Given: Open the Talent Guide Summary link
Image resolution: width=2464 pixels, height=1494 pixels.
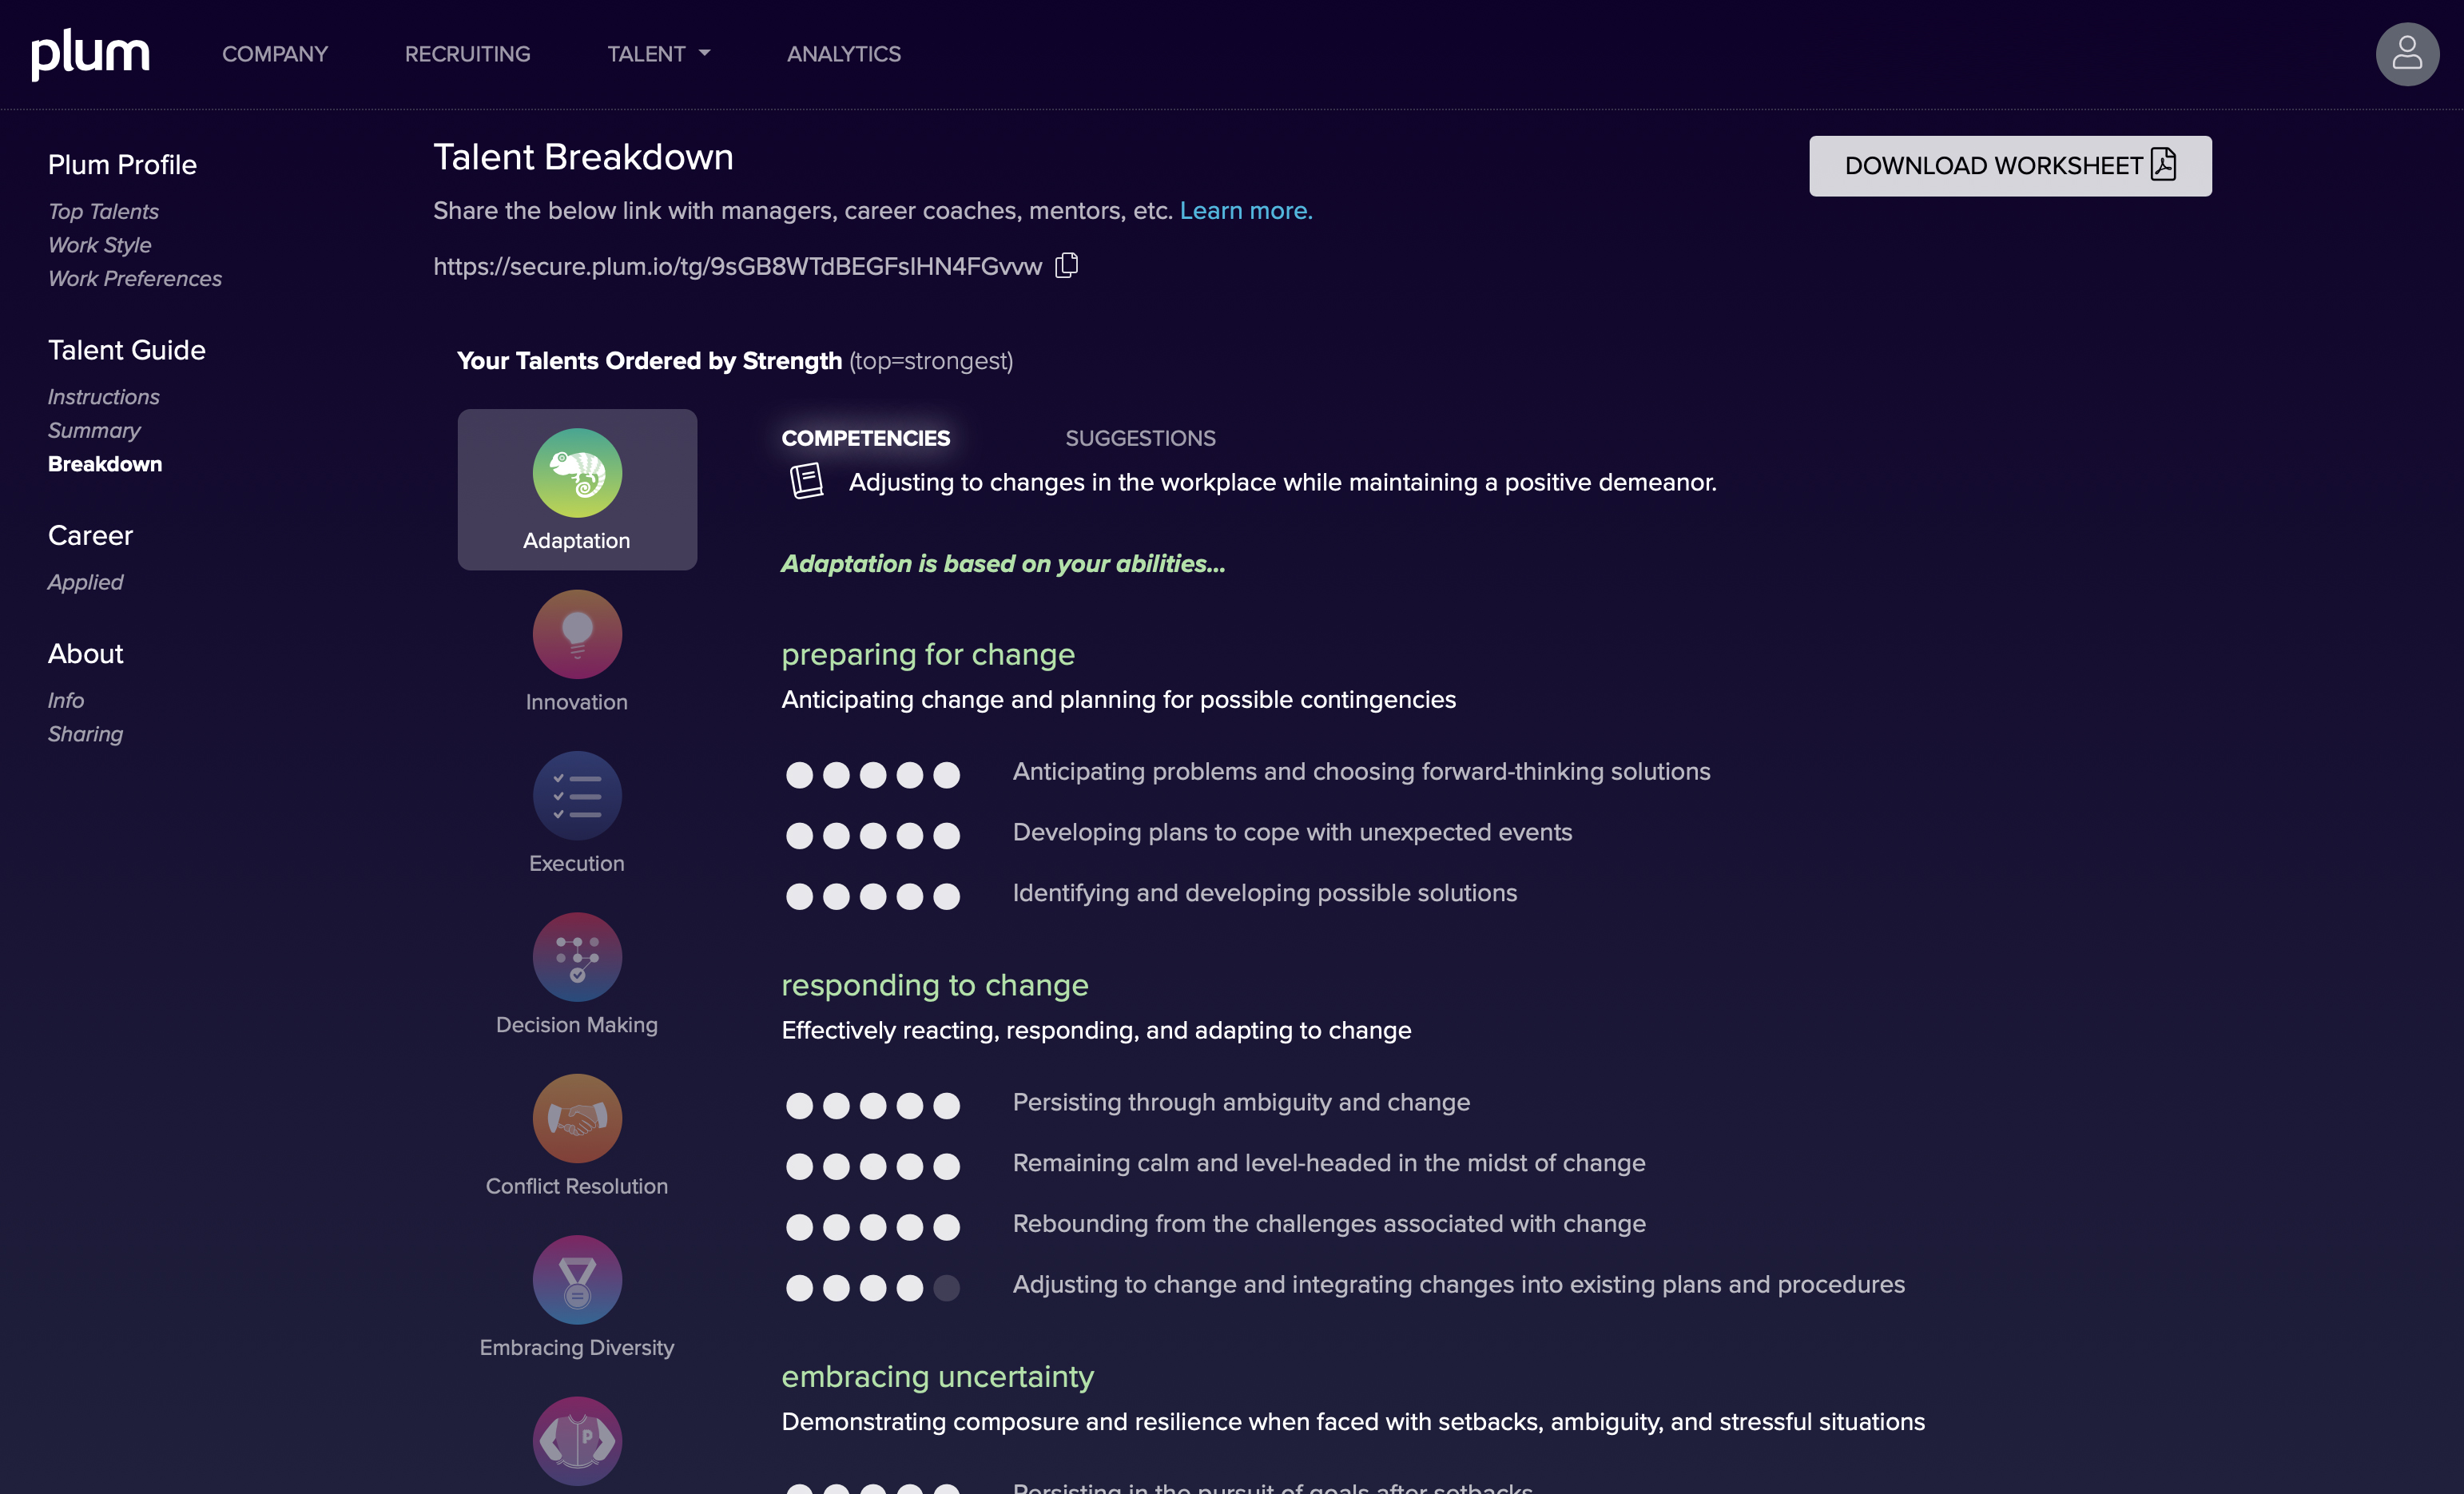Looking at the screenshot, I should 94,430.
